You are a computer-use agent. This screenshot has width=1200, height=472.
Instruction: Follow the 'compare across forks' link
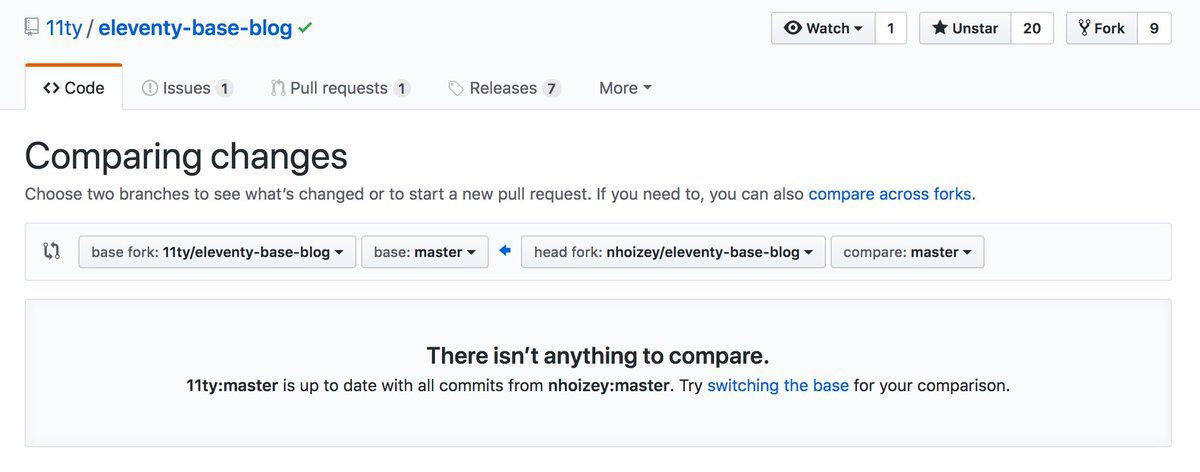point(890,194)
